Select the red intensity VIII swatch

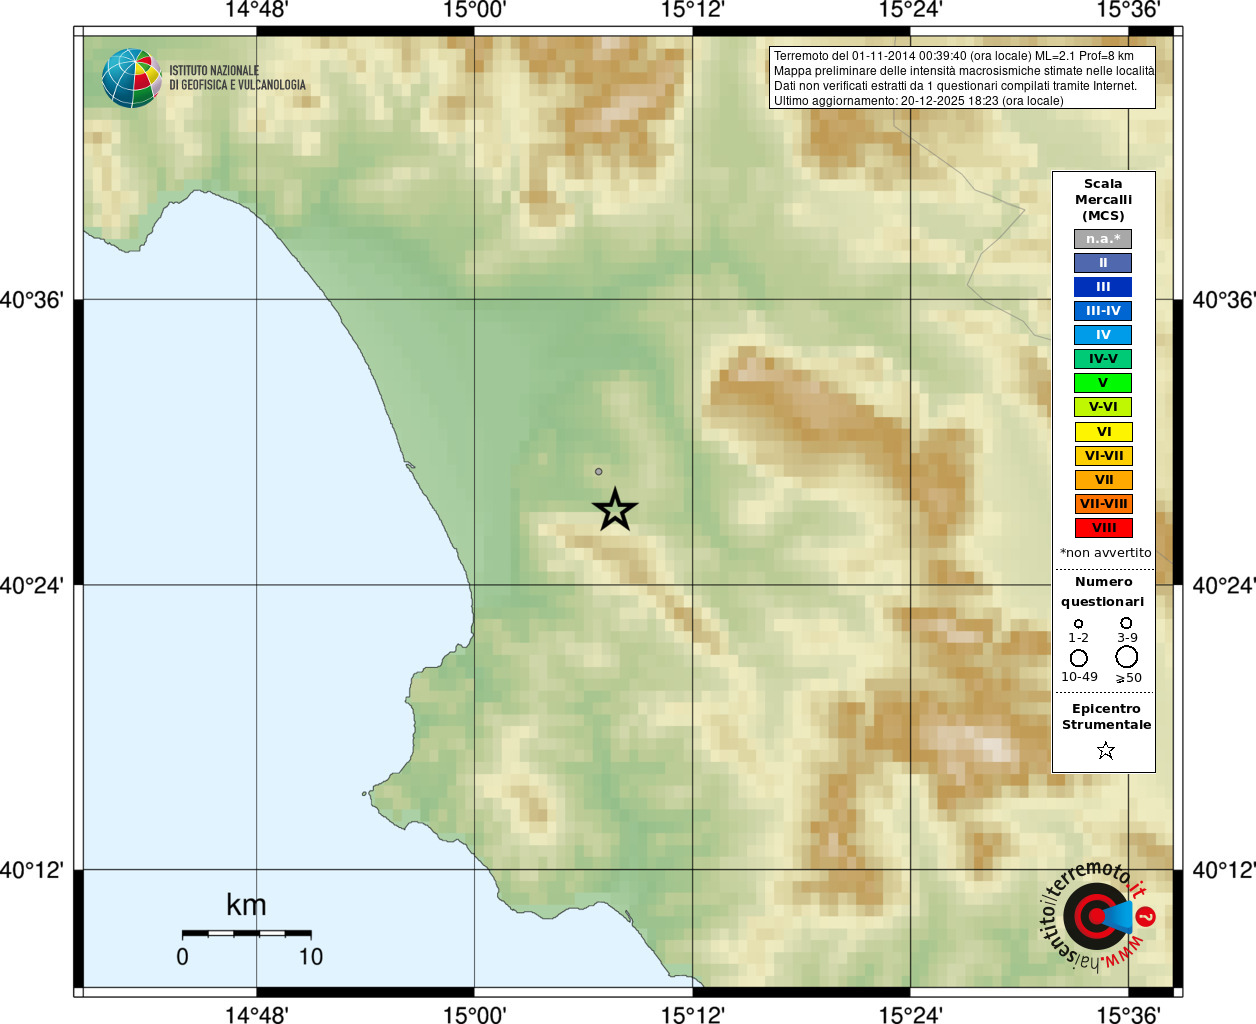1103,528
